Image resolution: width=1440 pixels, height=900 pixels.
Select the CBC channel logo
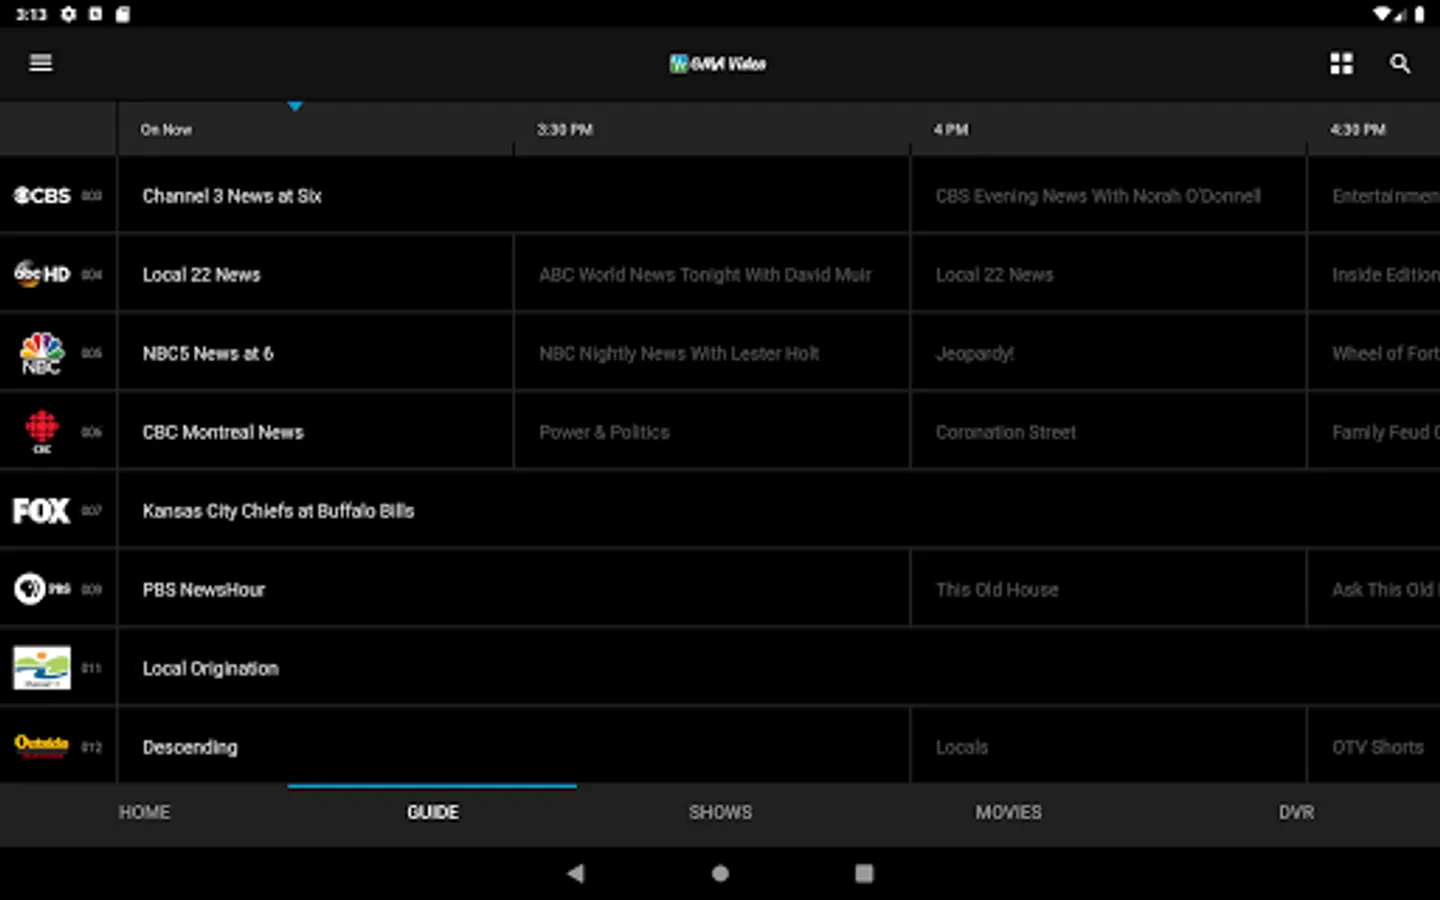coord(42,432)
